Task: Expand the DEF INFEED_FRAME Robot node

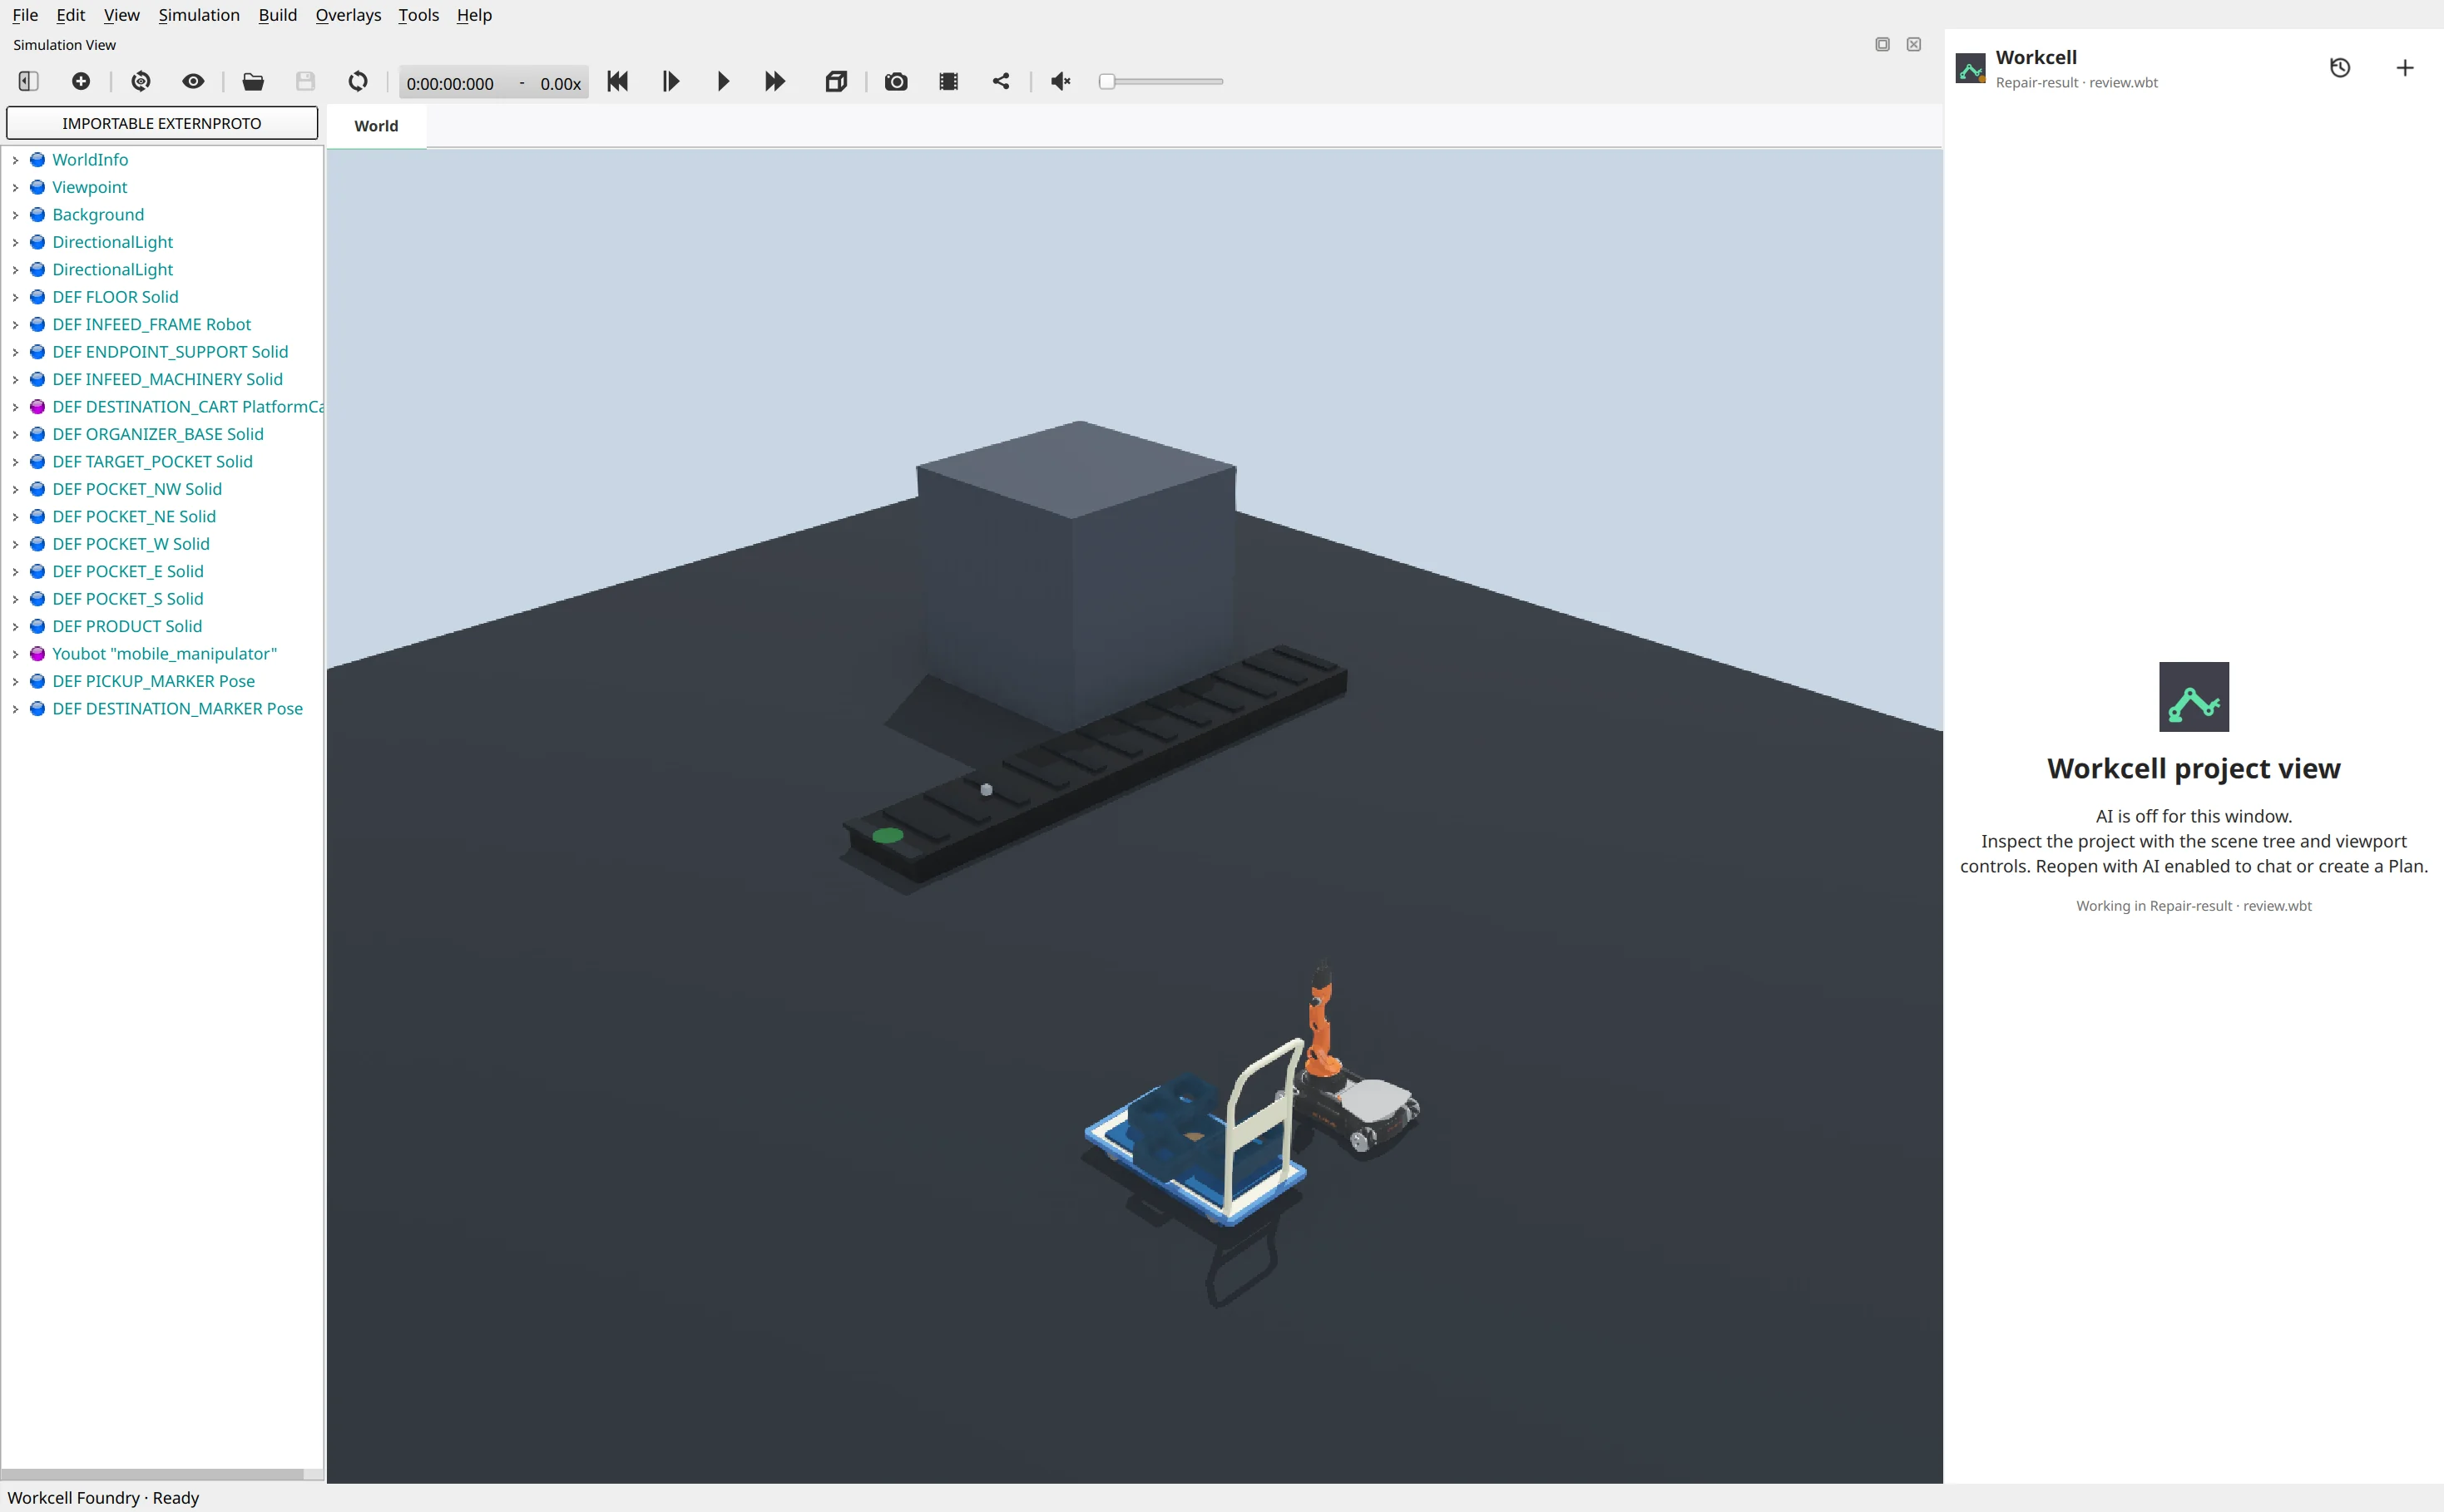Action: point(15,325)
